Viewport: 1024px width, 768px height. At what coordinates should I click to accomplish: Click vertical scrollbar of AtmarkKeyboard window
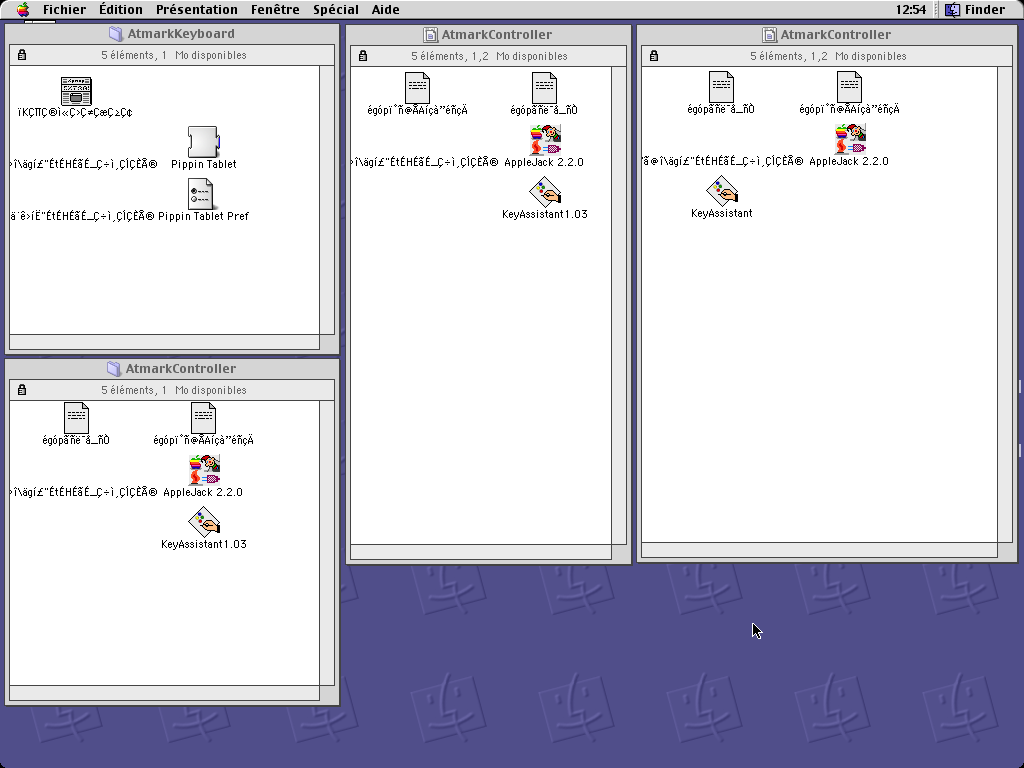(x=327, y=200)
